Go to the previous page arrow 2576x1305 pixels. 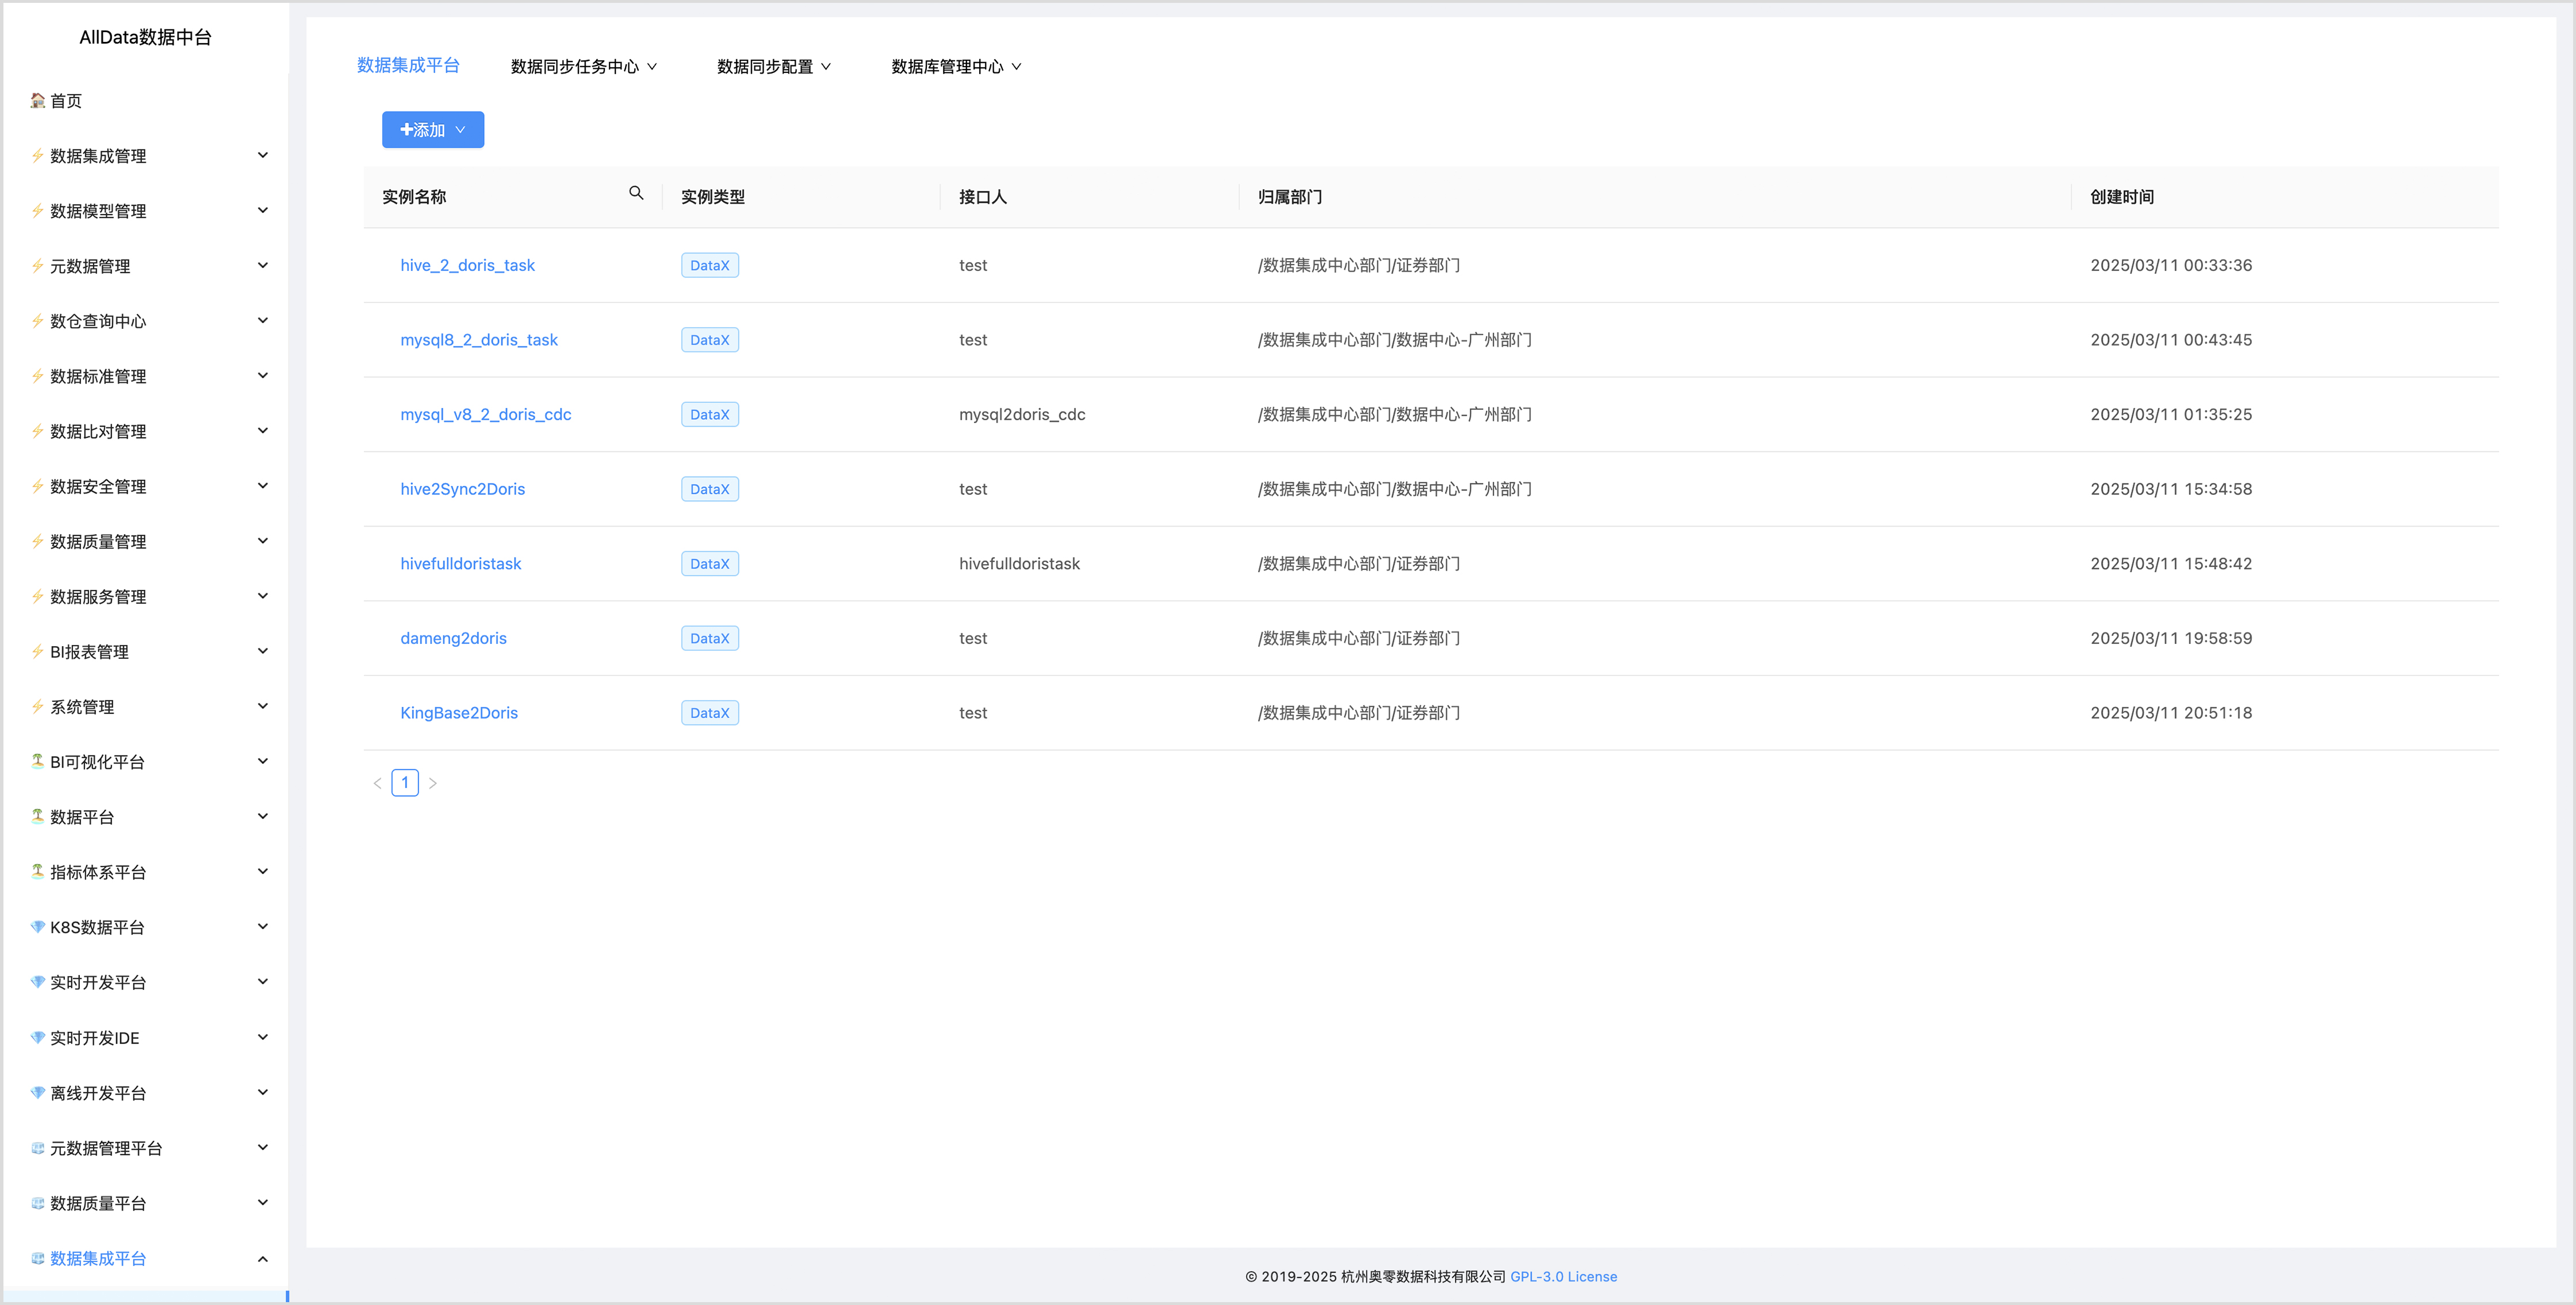pyautogui.click(x=377, y=783)
